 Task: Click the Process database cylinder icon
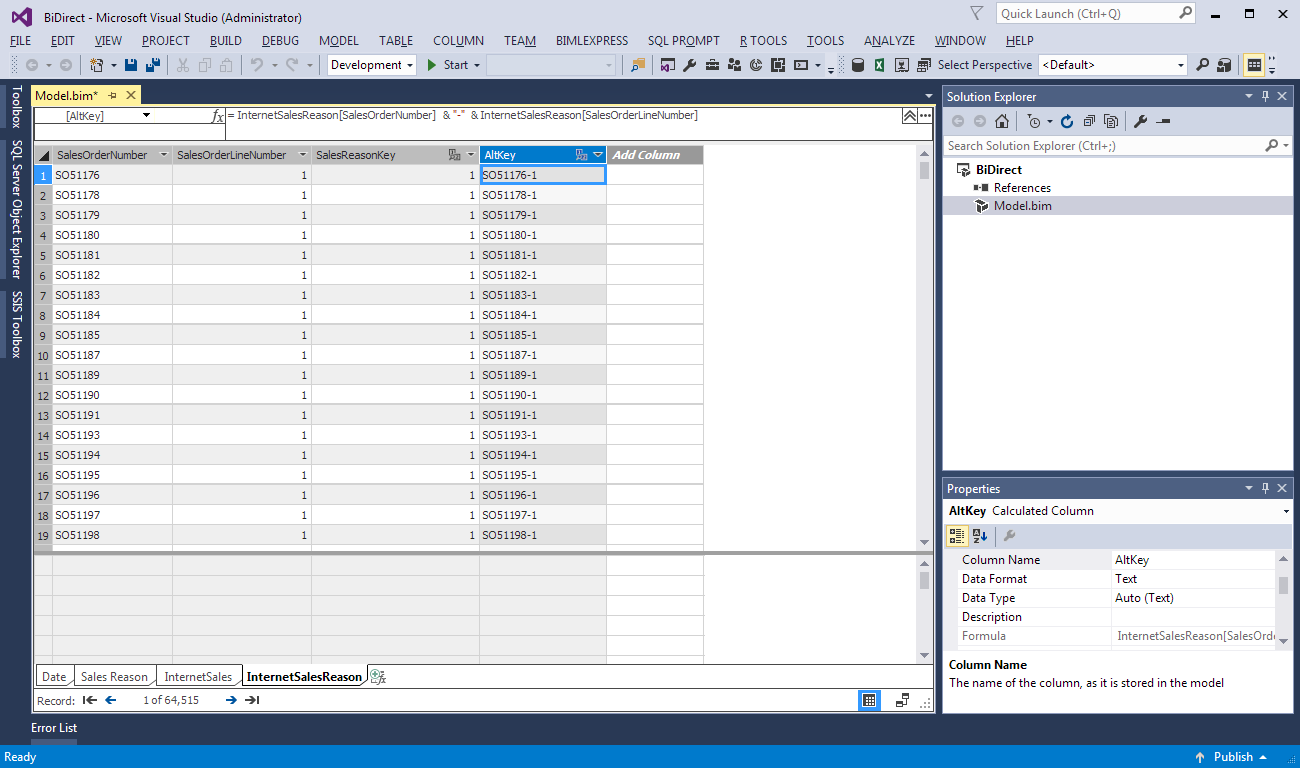point(857,65)
